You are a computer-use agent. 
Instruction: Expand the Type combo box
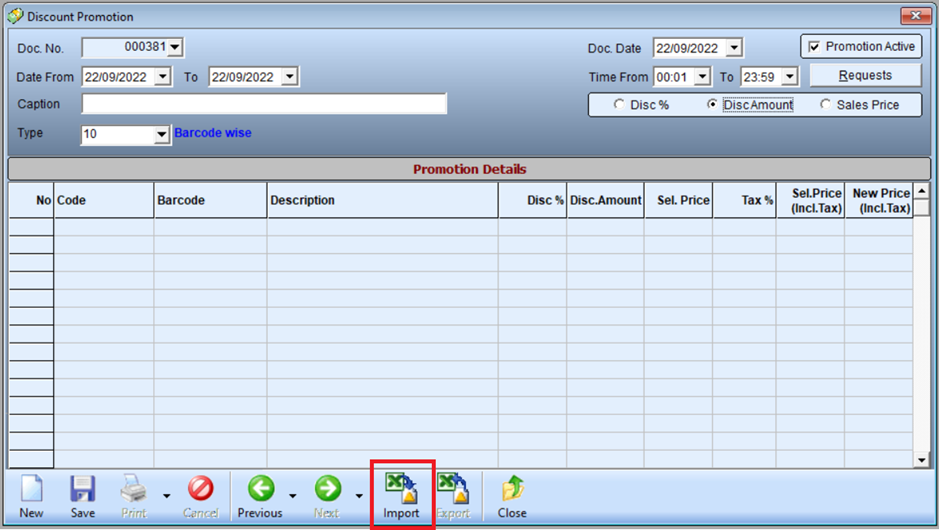[162, 135]
